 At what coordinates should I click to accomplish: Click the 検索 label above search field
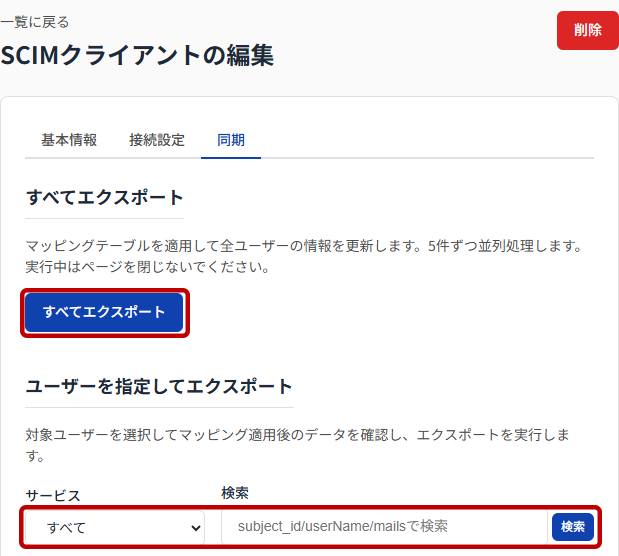pyautogui.click(x=235, y=493)
